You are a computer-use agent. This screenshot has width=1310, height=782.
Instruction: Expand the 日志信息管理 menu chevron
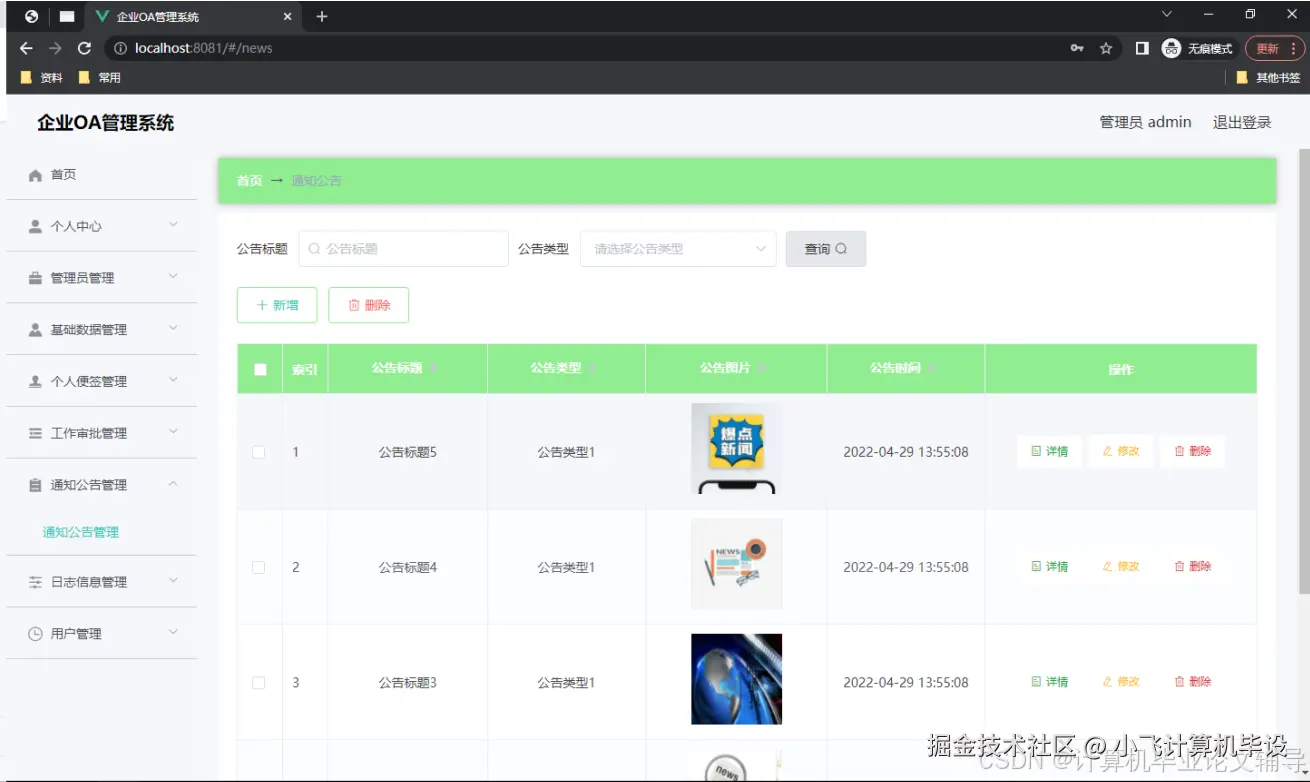(172, 580)
